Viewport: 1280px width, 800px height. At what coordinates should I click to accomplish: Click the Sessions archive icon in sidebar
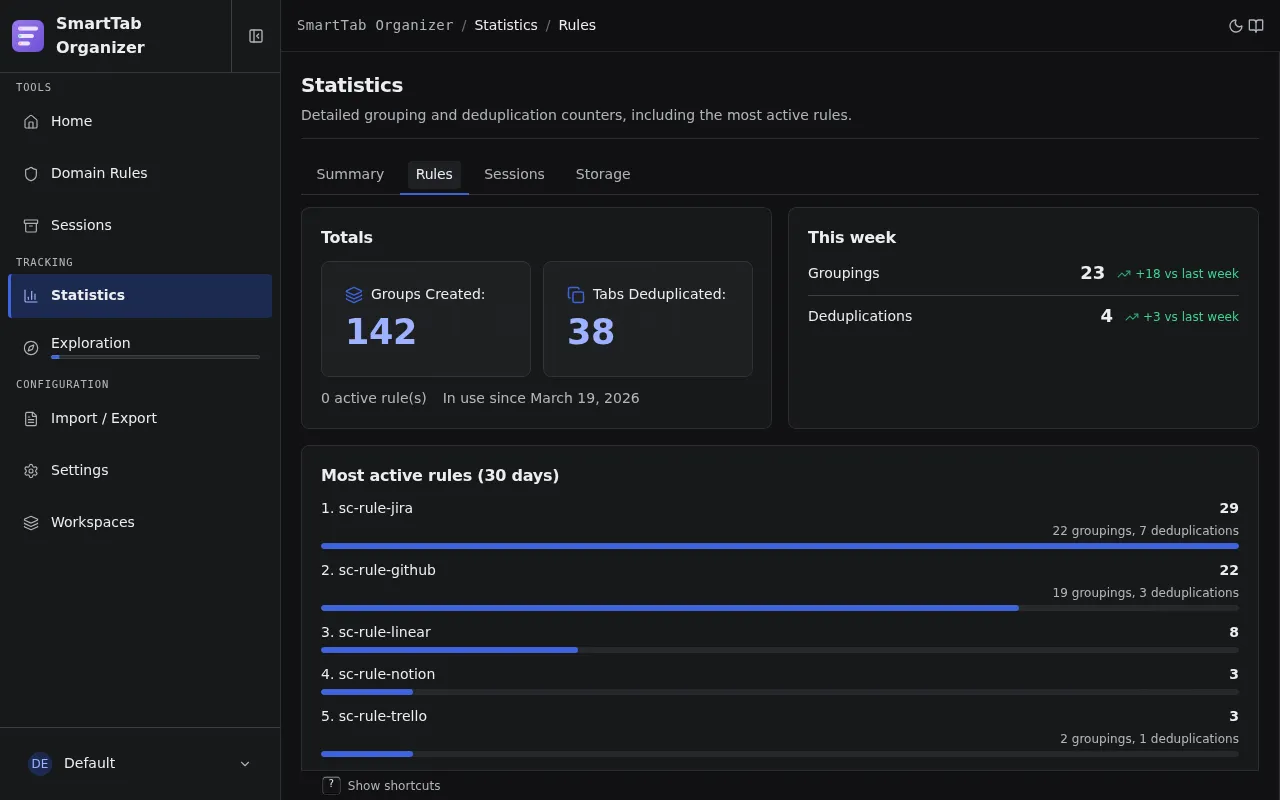[31, 225]
